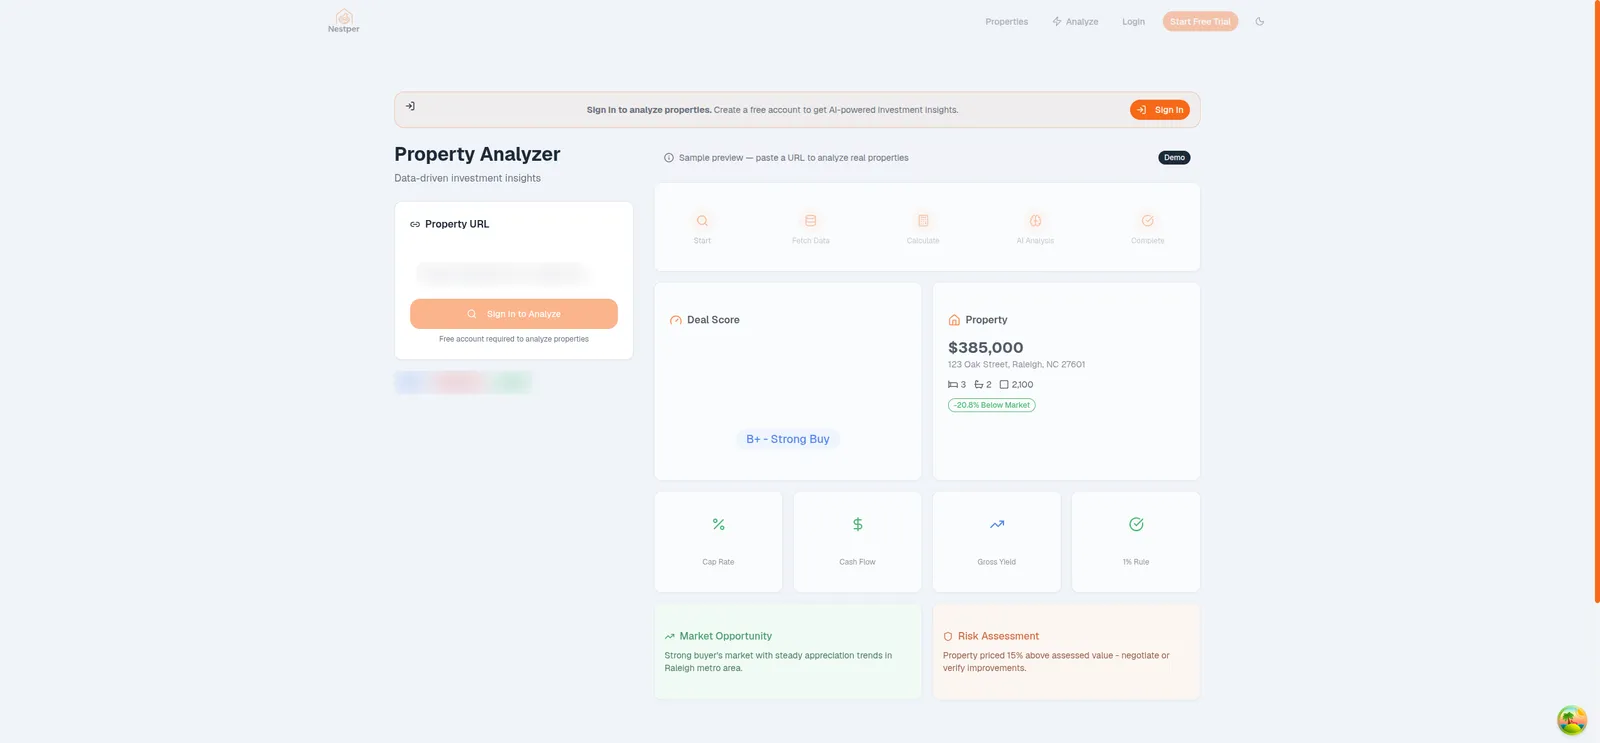Viewport: 1600px width, 743px height.
Task: Open the Cash Flow dollar card
Action: click(x=857, y=541)
